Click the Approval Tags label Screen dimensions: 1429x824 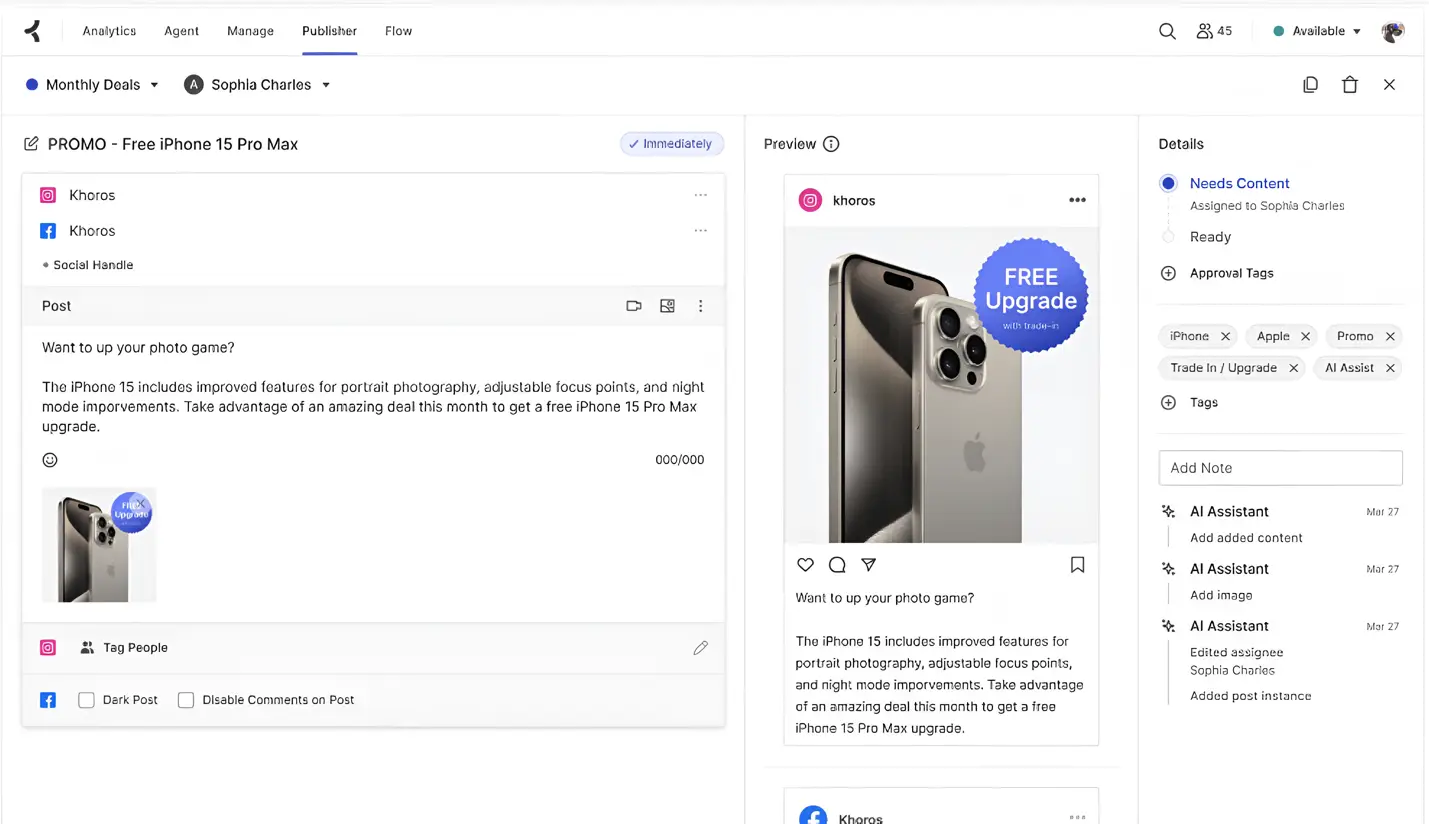click(x=1231, y=273)
